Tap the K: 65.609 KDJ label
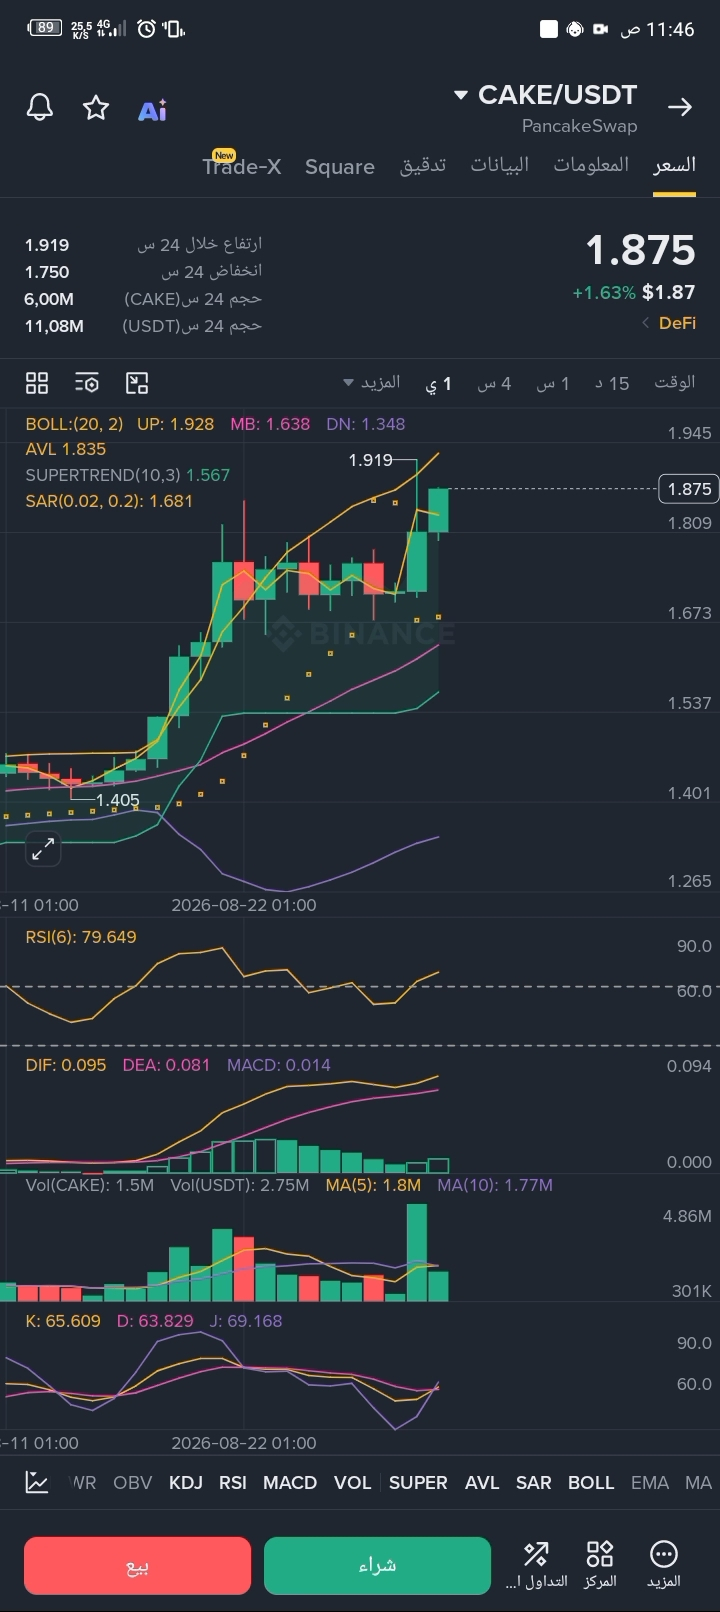Image resolution: width=720 pixels, height=1612 pixels. (x=63, y=1321)
